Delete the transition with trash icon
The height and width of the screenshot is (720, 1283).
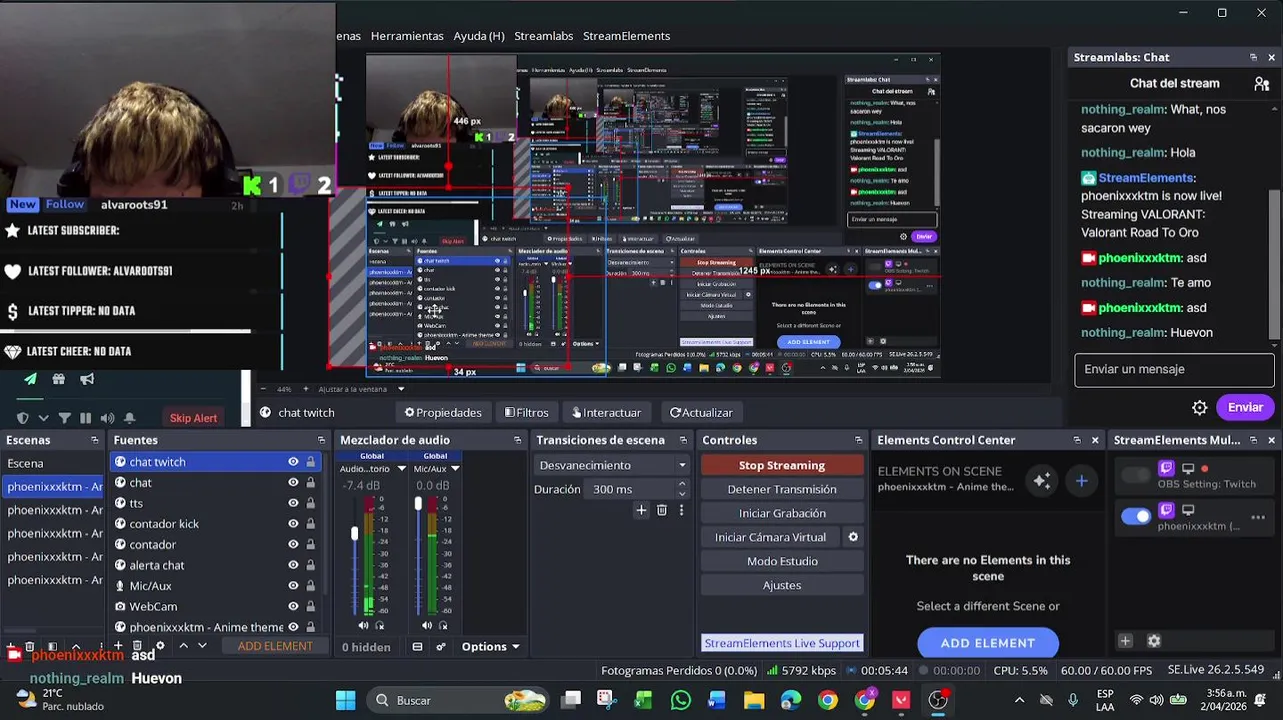tap(662, 510)
